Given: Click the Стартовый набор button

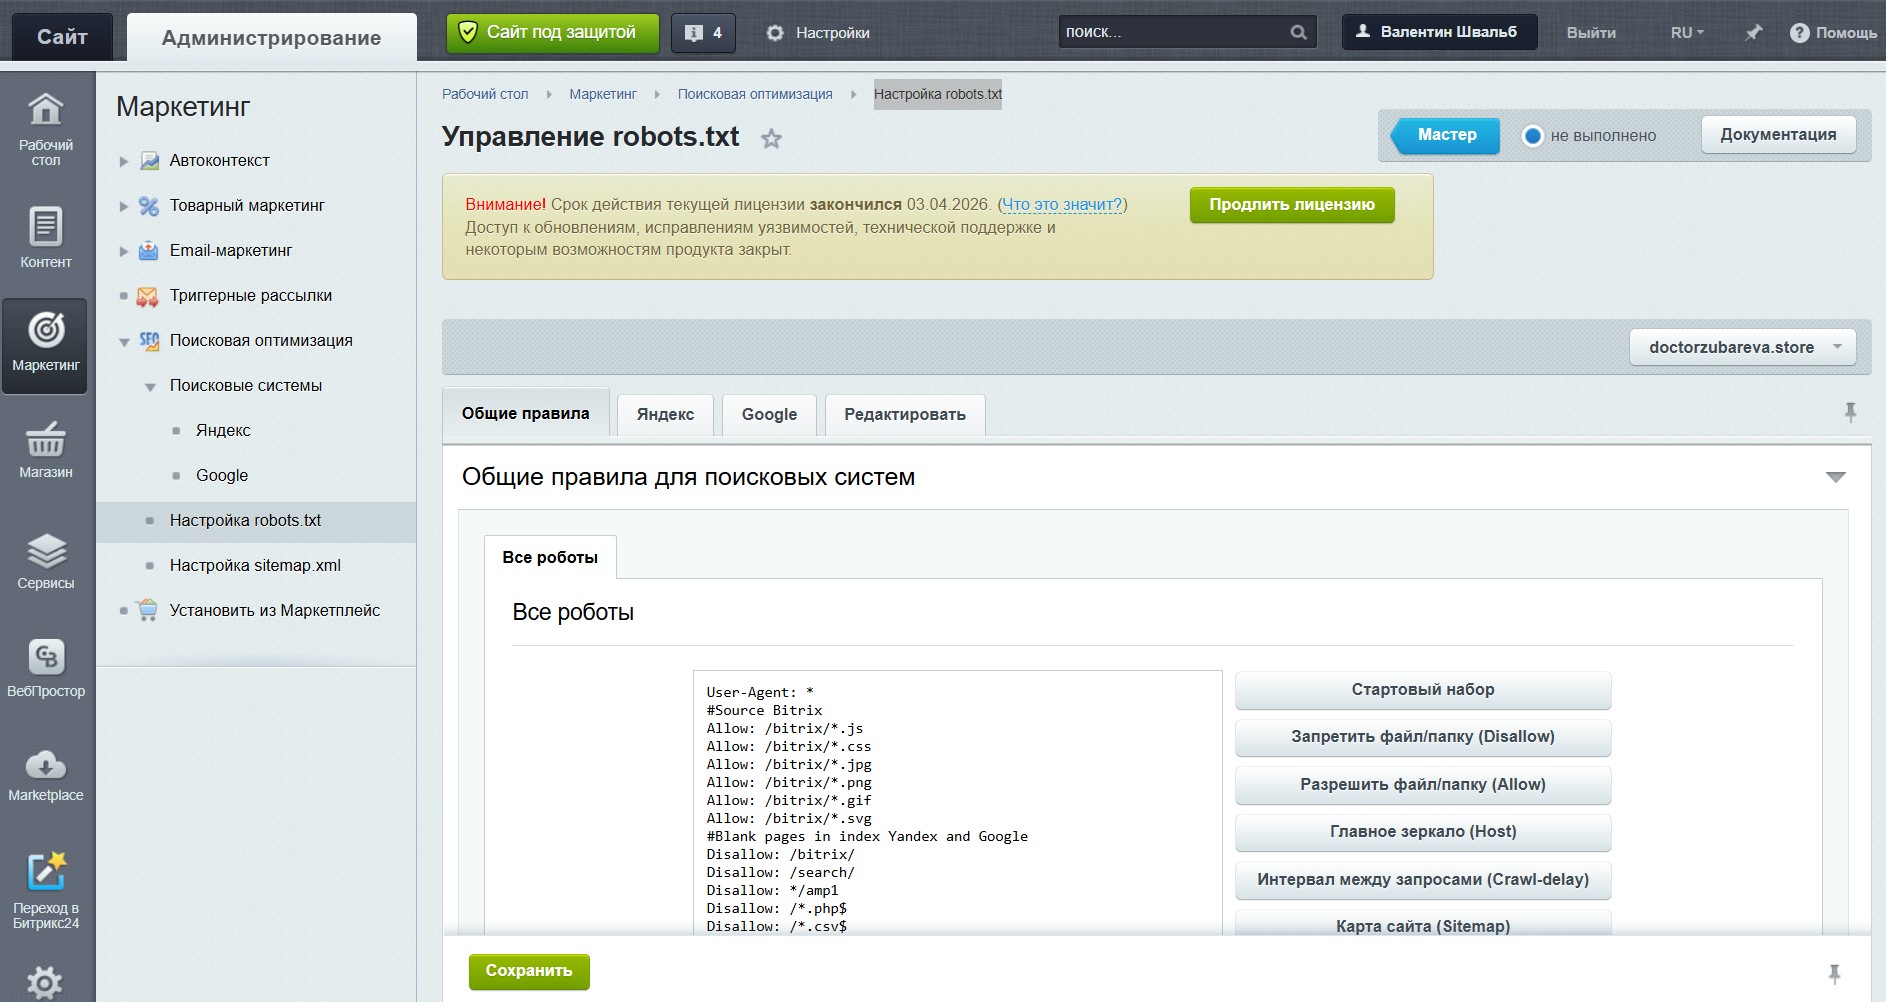Looking at the screenshot, I should [x=1423, y=690].
